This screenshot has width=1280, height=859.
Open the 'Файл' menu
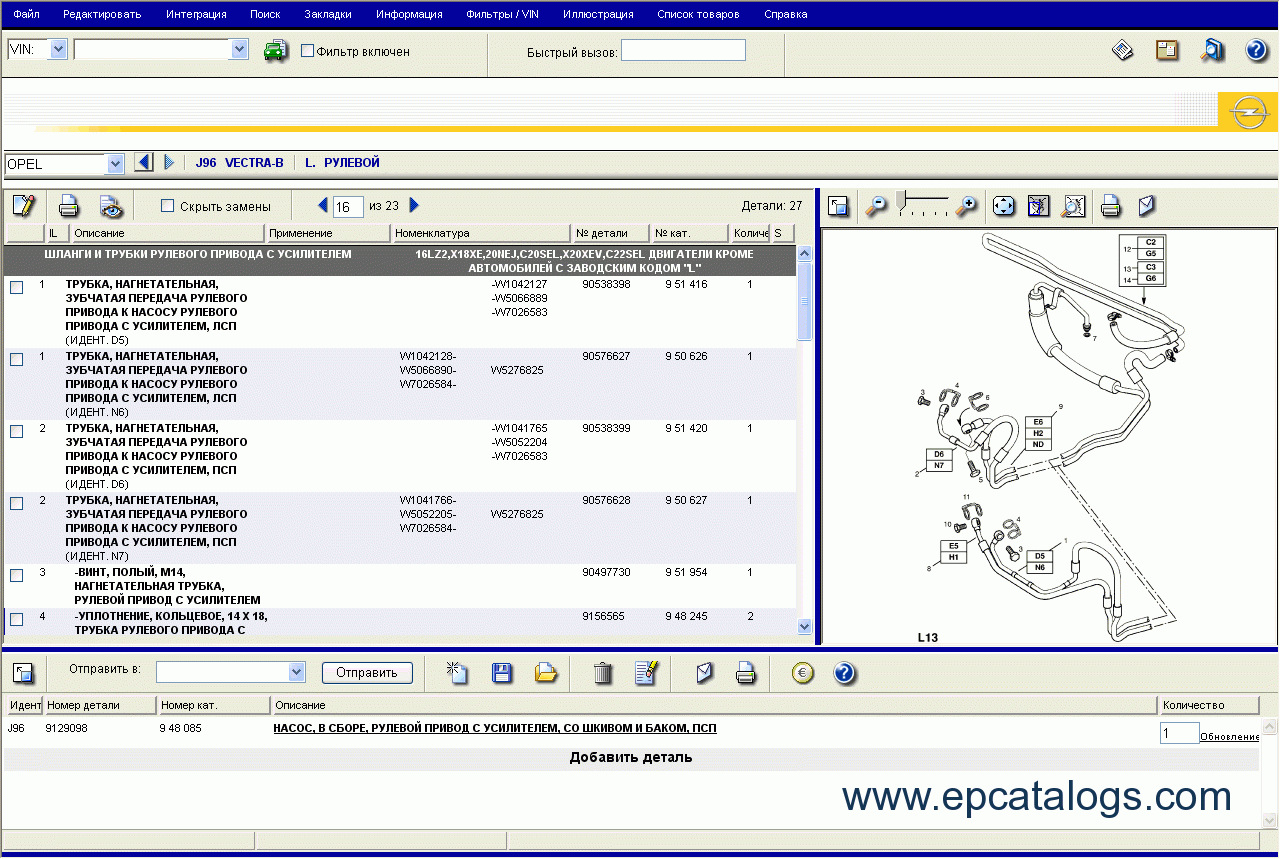[x=26, y=14]
